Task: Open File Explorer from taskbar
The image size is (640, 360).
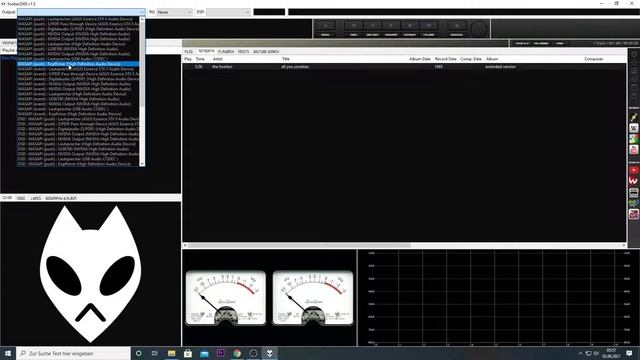Action: click(171, 353)
